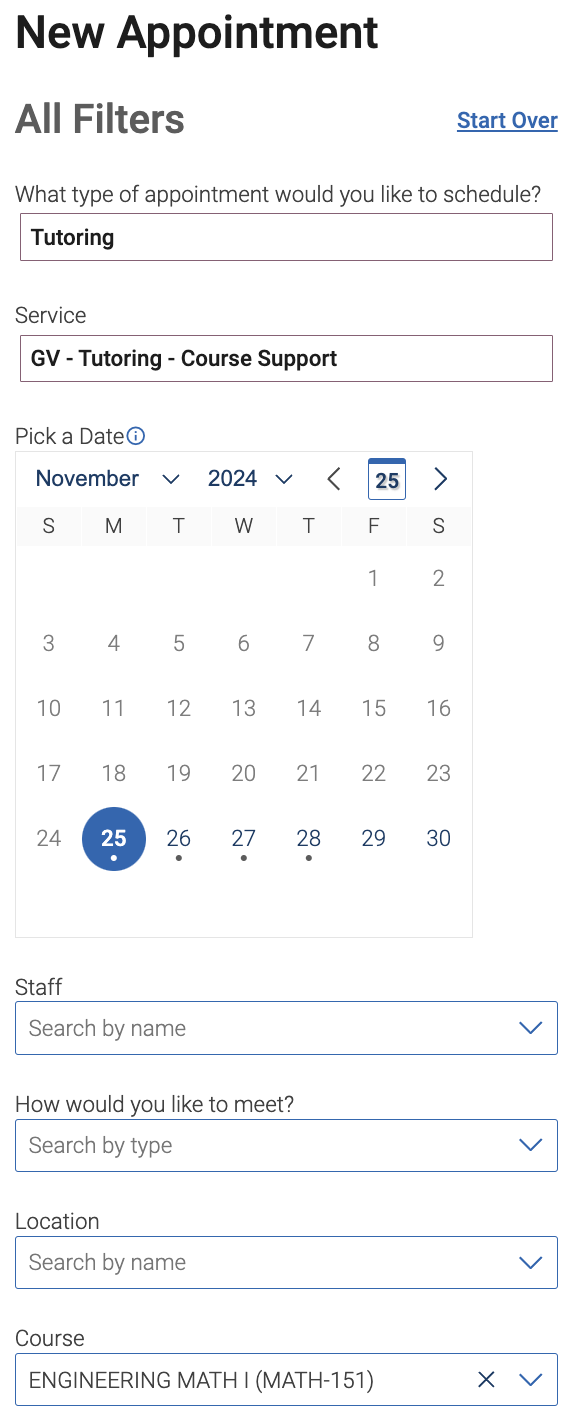The height and width of the screenshot is (1422, 580).
Task: Expand the Location dropdown chevron
Action: pyautogui.click(x=531, y=1262)
